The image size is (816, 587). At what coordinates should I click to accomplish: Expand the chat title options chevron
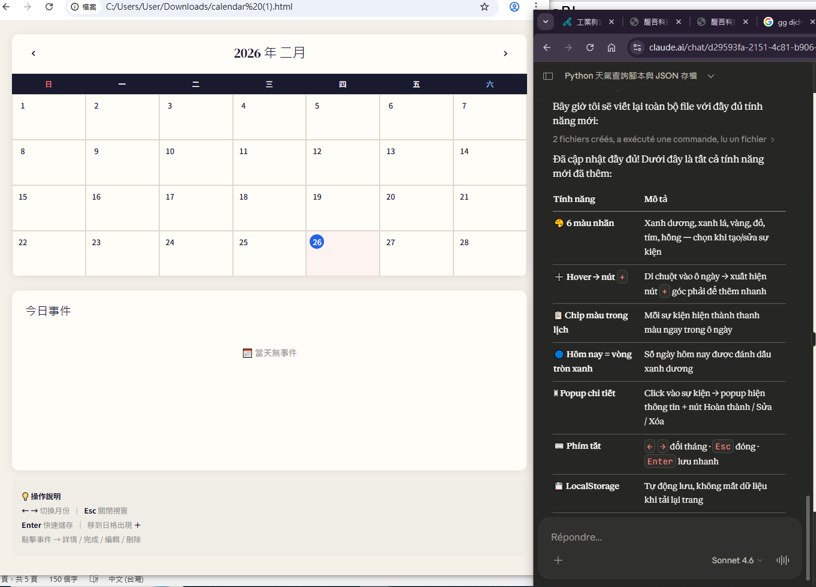(x=711, y=76)
